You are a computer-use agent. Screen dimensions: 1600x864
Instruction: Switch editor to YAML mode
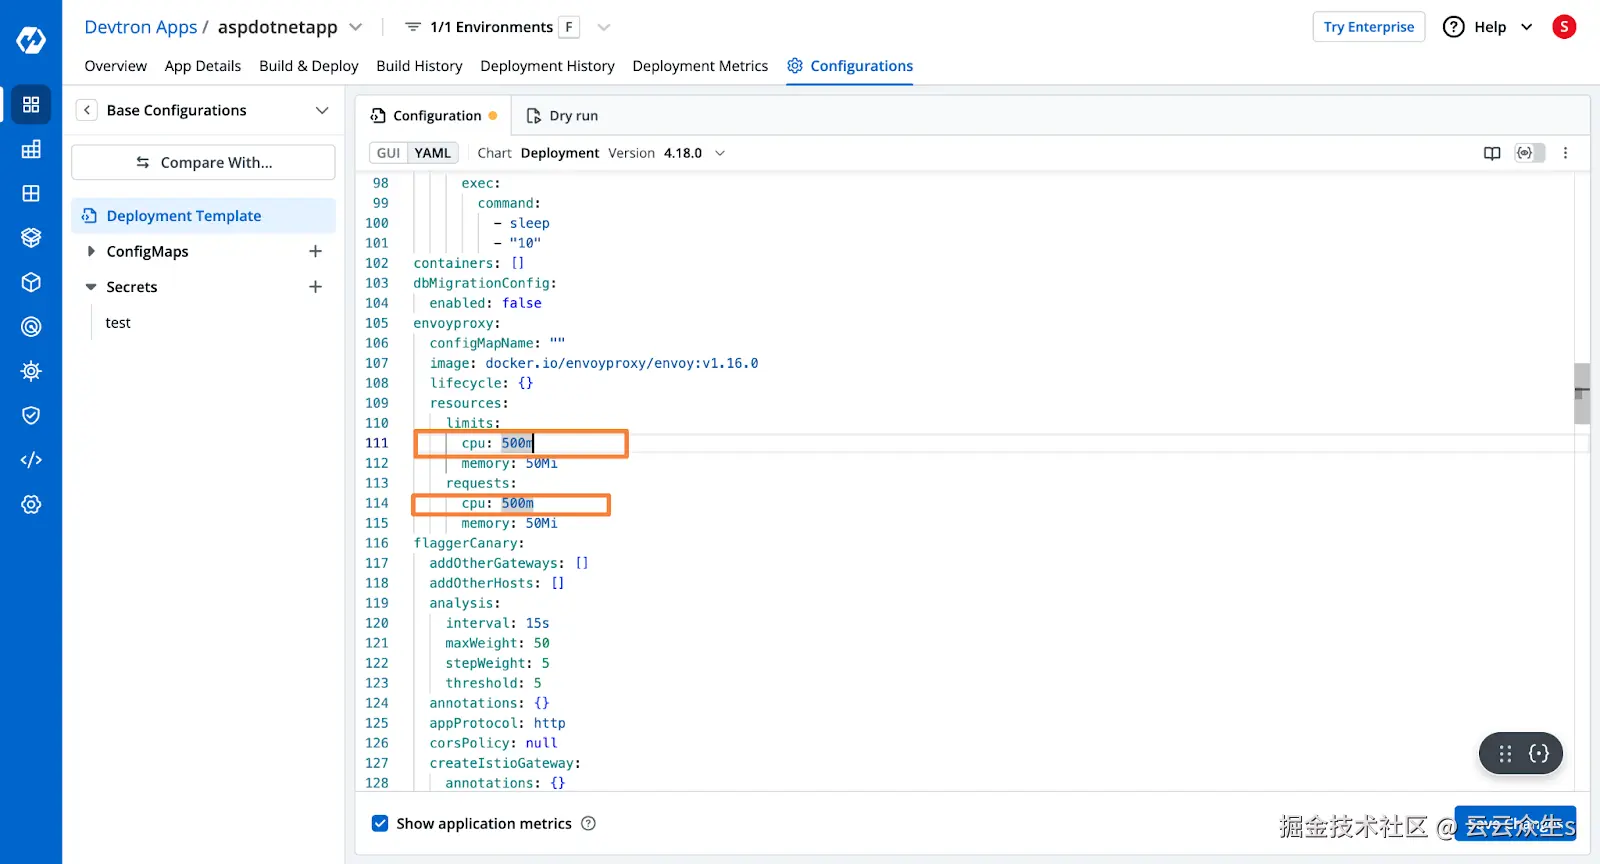tap(433, 153)
